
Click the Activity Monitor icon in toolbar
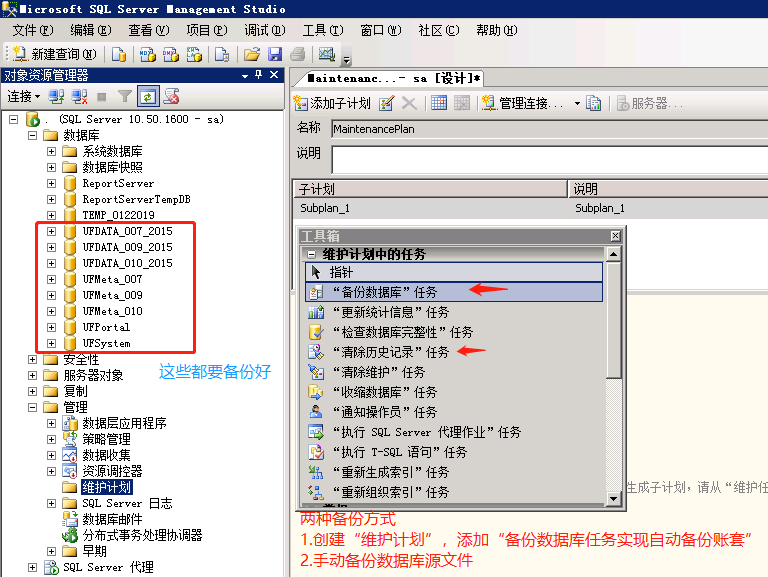327,54
